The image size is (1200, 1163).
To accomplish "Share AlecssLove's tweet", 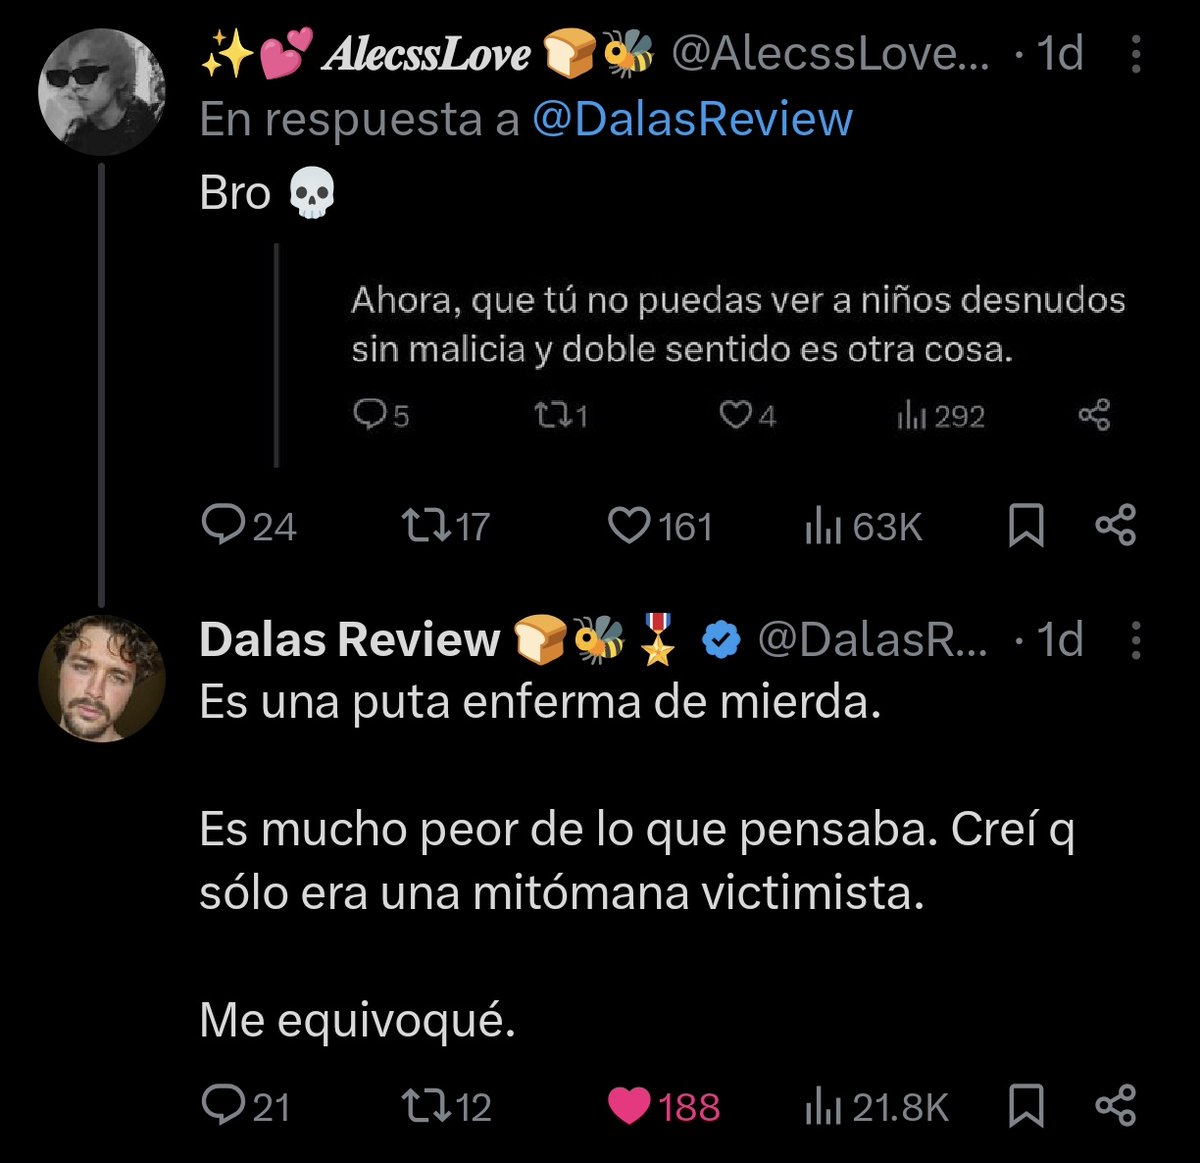I will pyautogui.click(x=1115, y=526).
